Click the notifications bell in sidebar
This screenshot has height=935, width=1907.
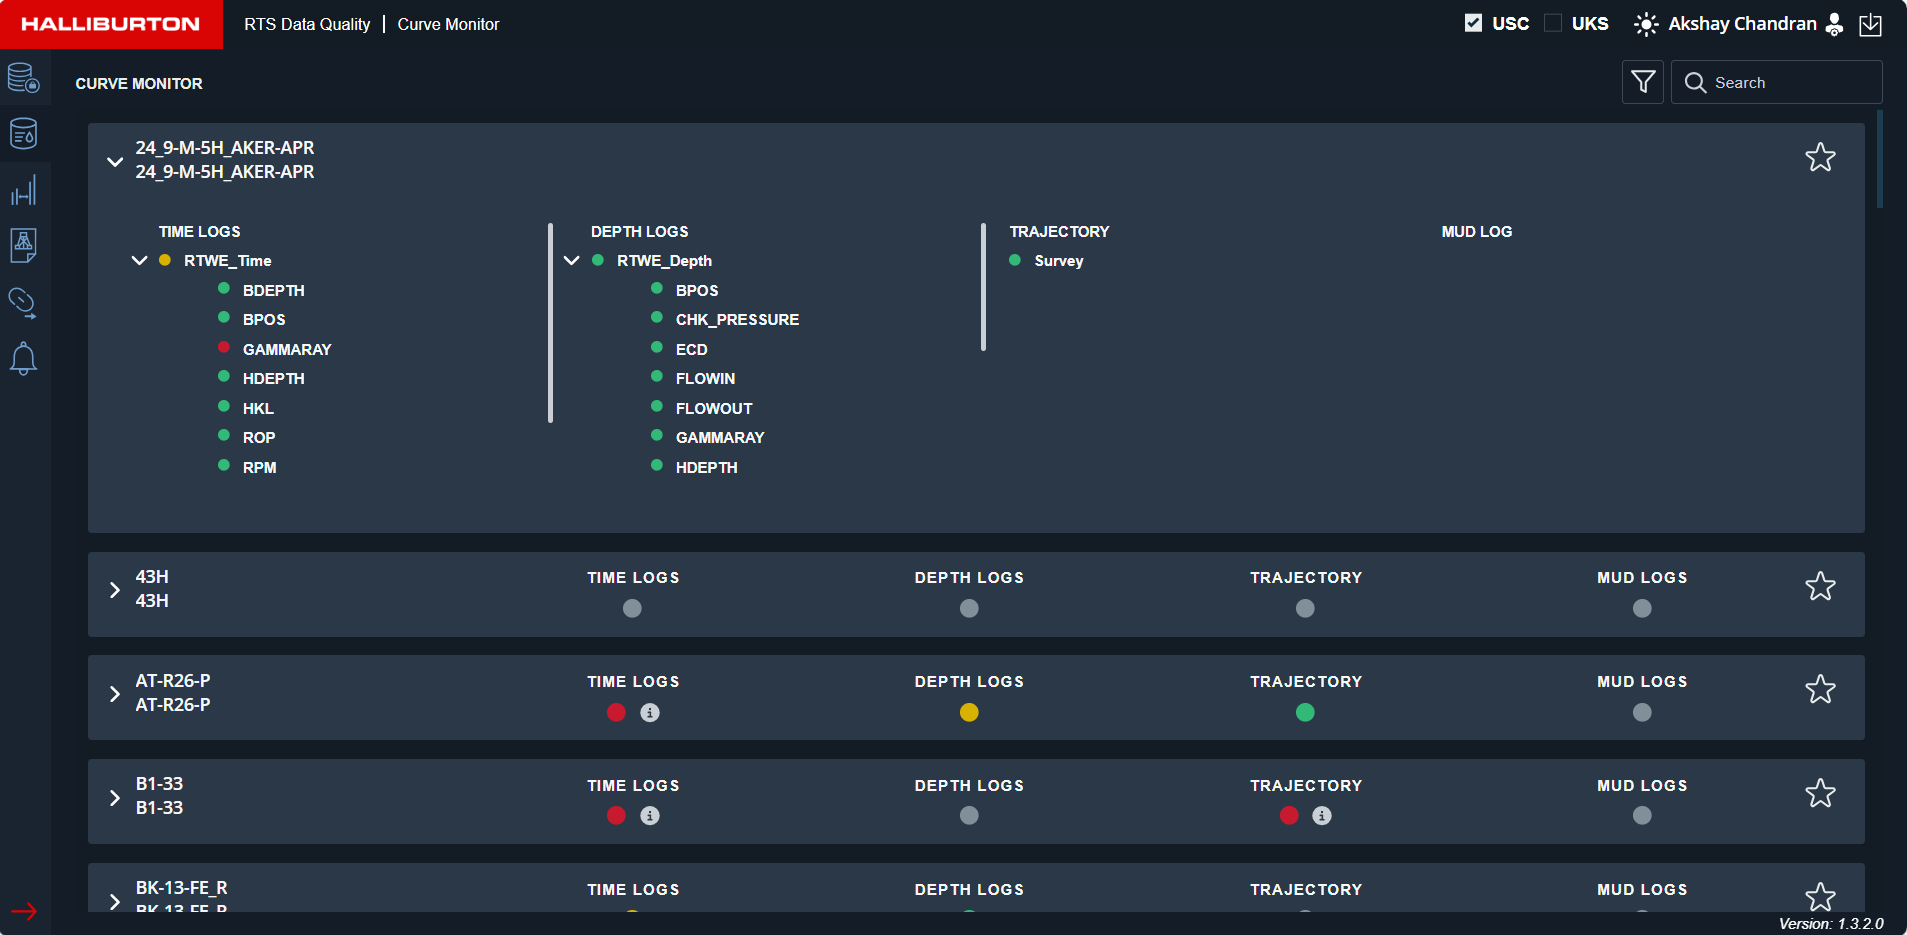tap(23, 358)
